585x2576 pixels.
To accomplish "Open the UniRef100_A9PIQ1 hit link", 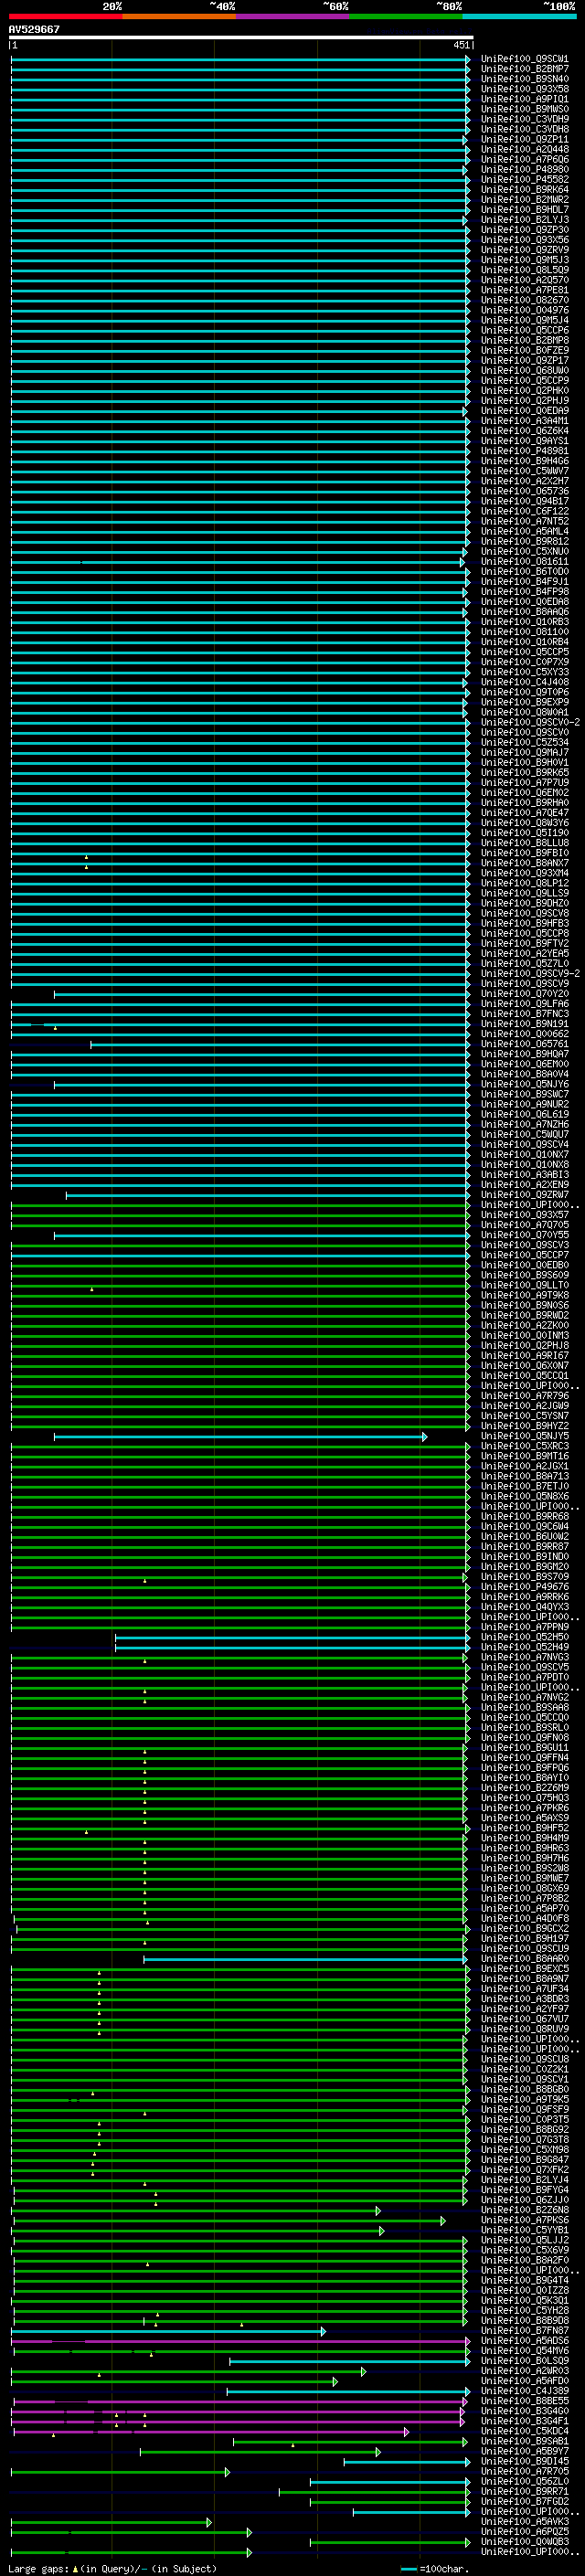I will coord(524,99).
